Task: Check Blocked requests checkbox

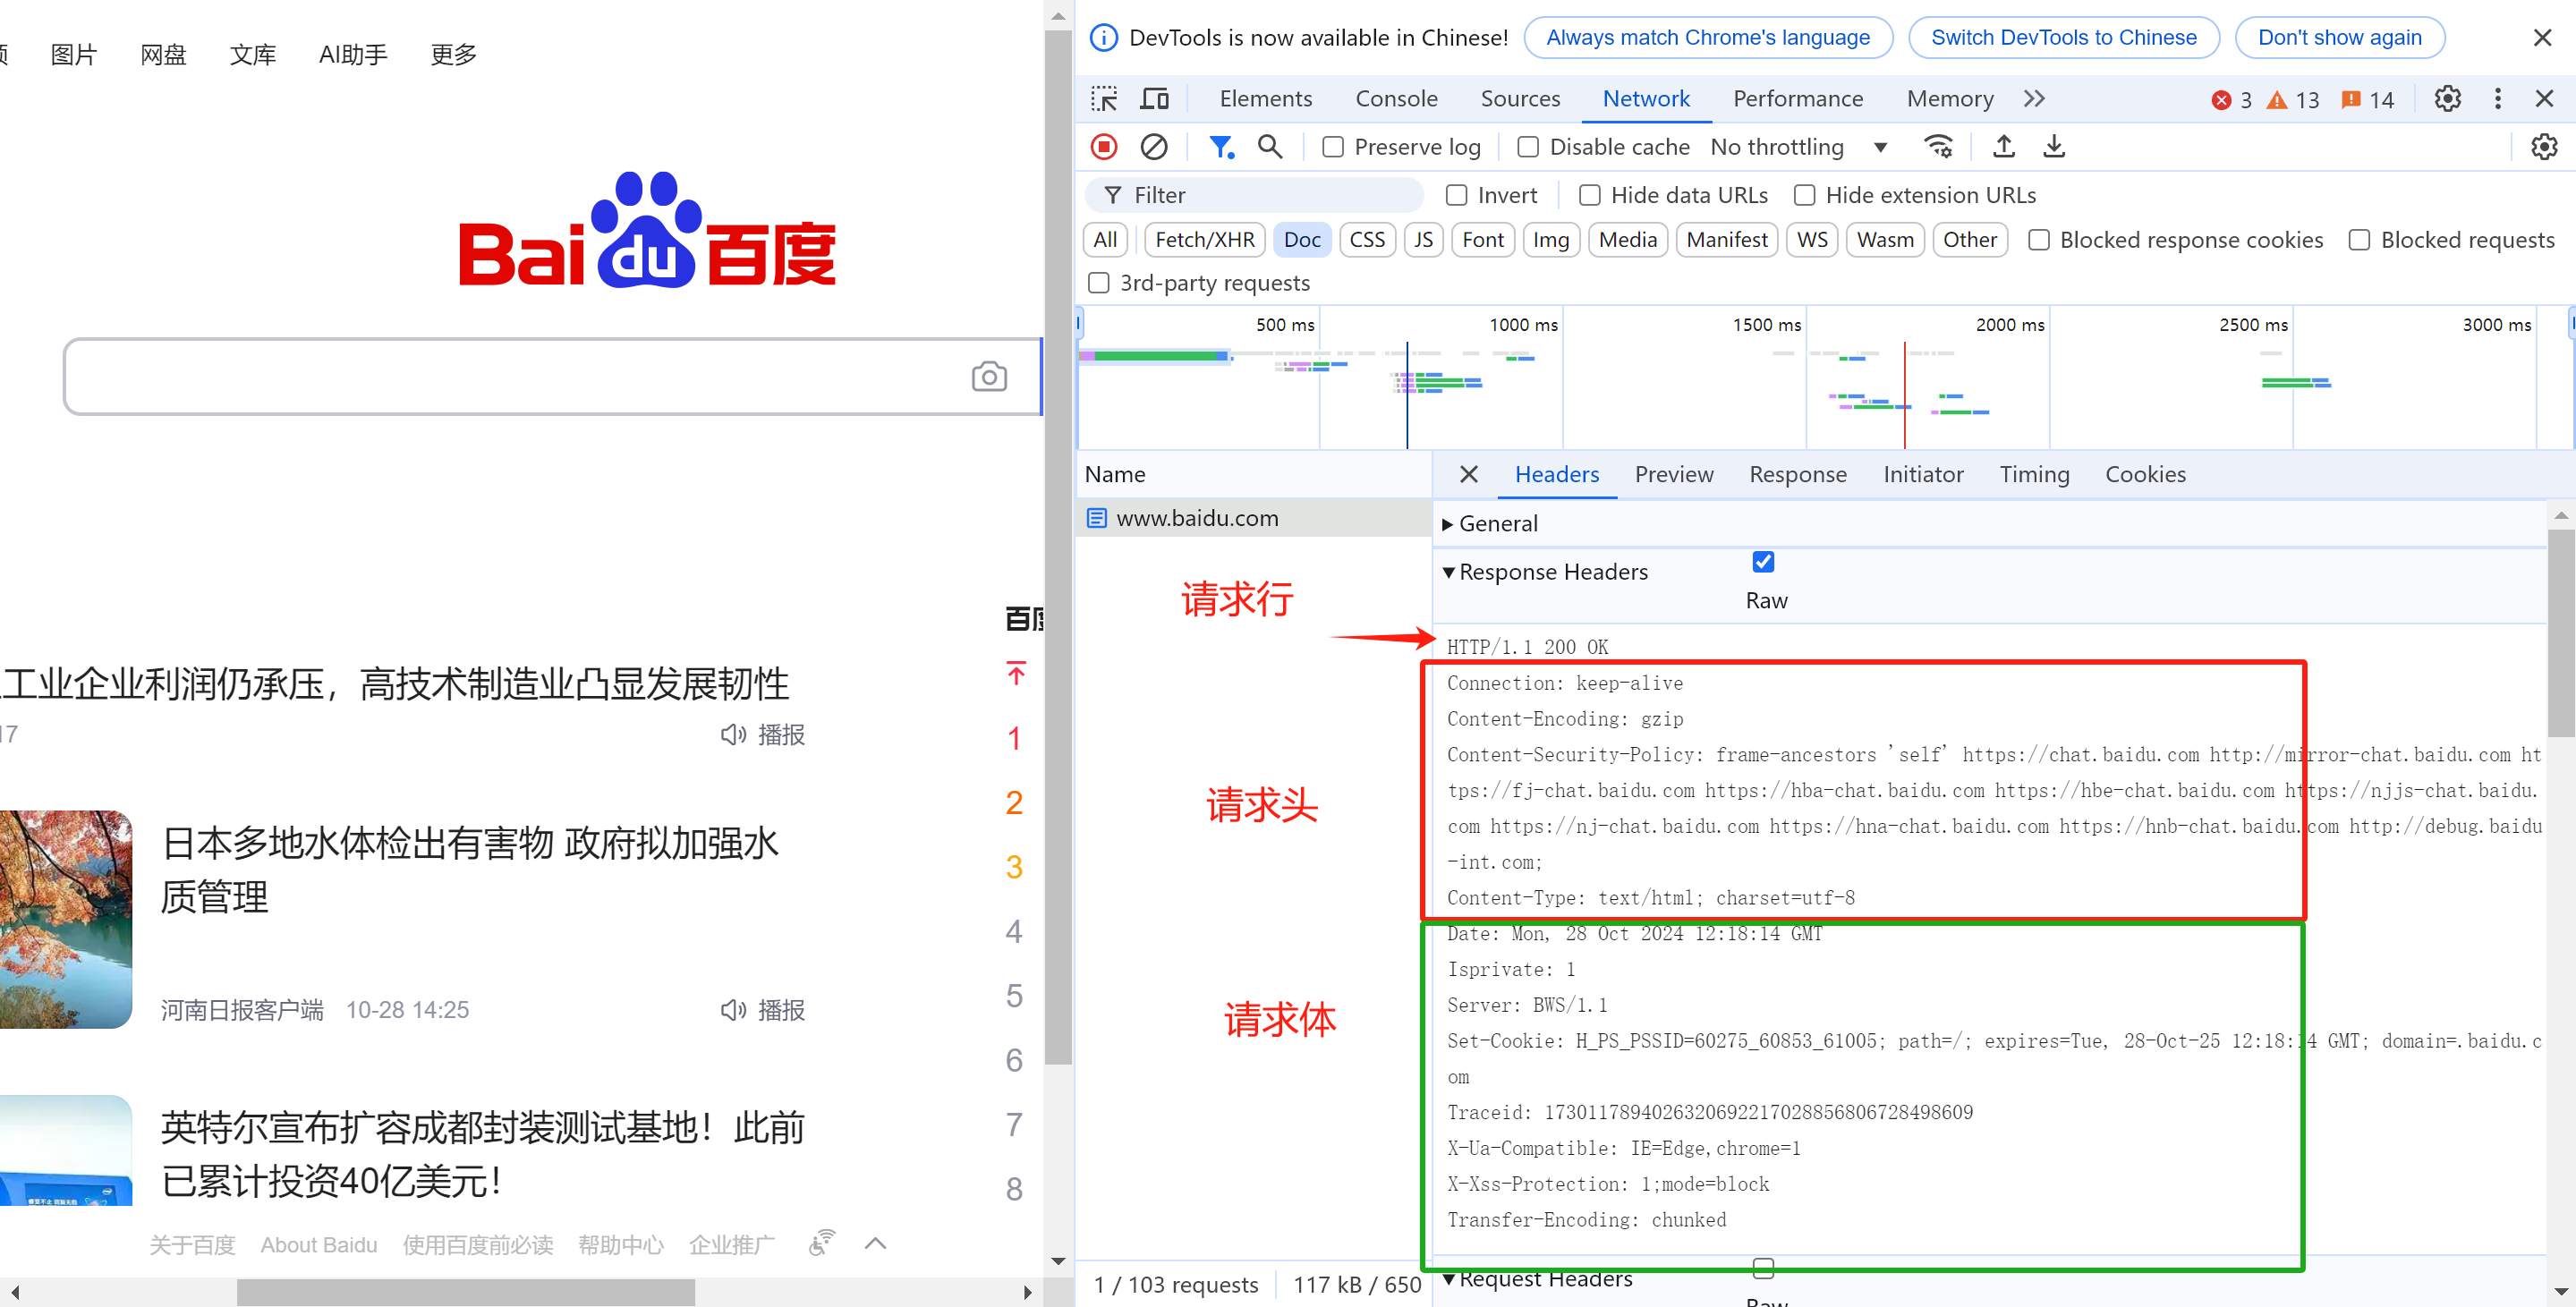Action: (2359, 240)
